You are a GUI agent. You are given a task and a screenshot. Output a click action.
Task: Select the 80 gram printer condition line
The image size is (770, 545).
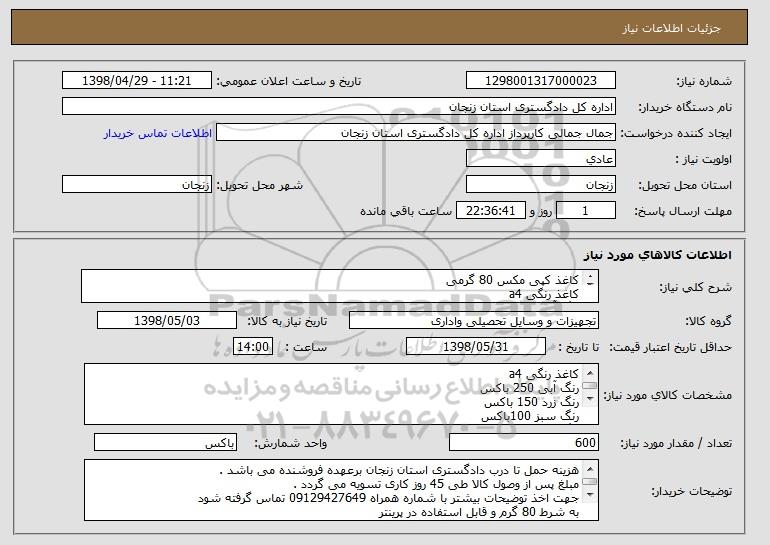479,512
